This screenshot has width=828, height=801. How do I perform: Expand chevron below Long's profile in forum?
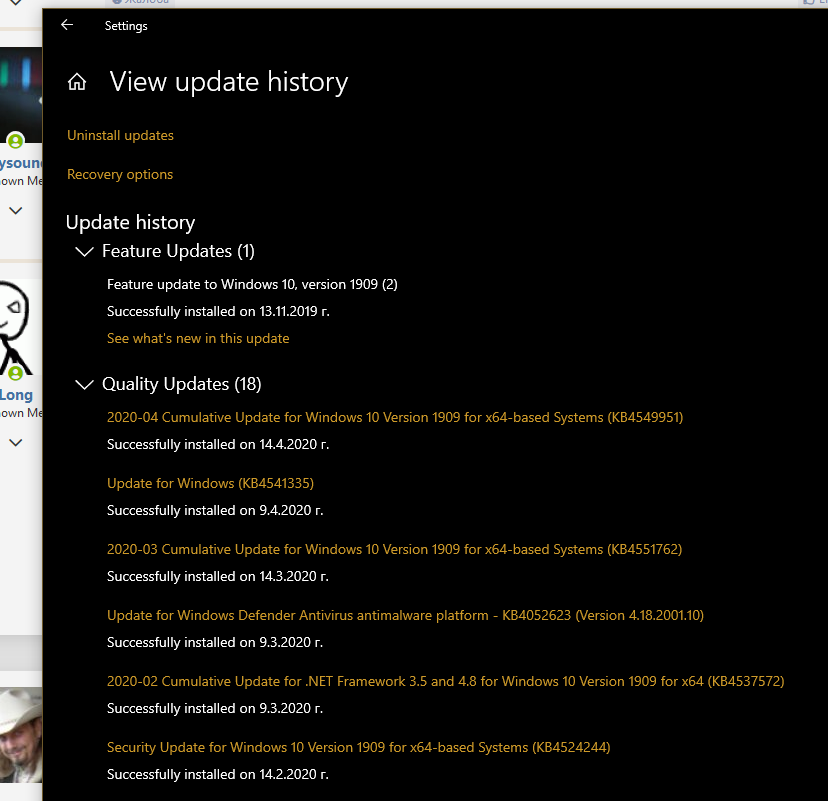pyautogui.click(x=16, y=442)
